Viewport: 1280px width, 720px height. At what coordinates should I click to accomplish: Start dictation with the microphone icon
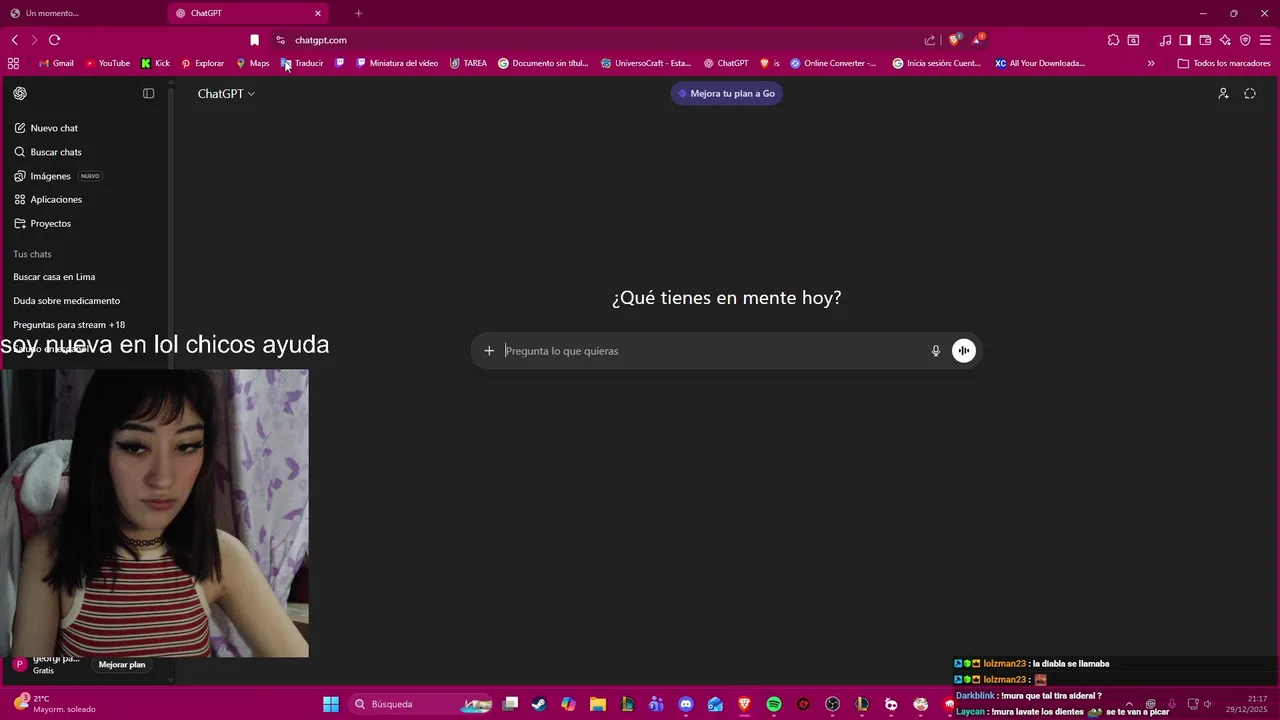pos(936,351)
